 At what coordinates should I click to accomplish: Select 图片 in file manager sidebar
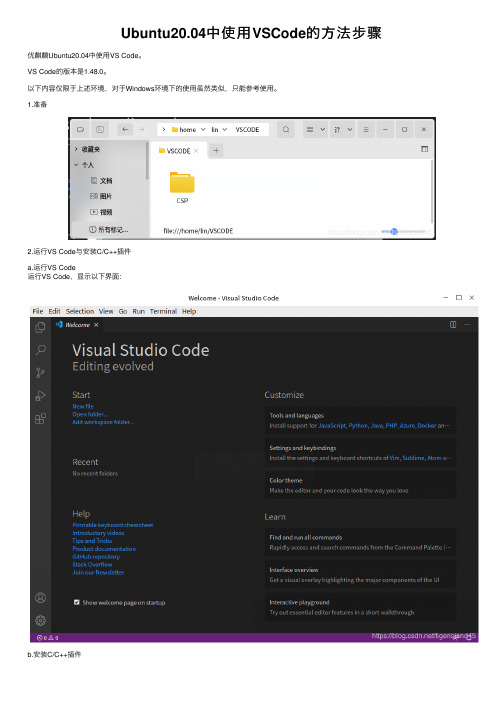(x=101, y=196)
